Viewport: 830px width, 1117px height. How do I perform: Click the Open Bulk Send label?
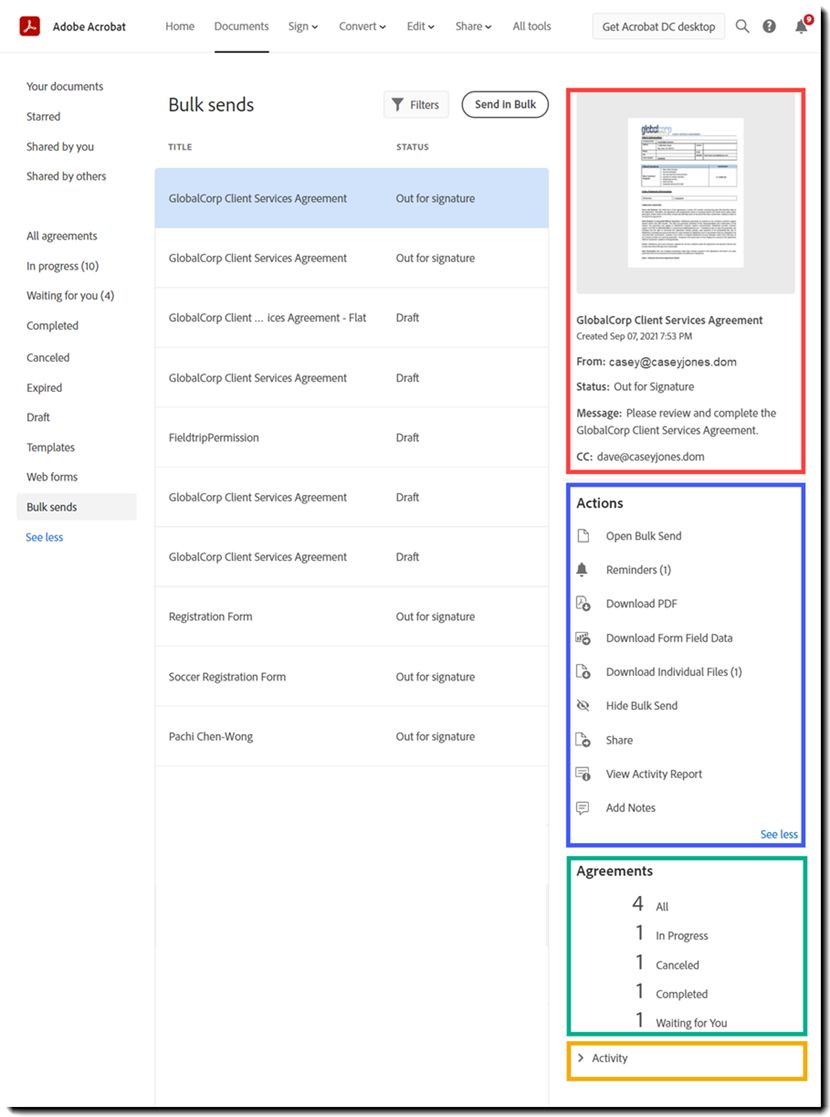[x=643, y=536]
